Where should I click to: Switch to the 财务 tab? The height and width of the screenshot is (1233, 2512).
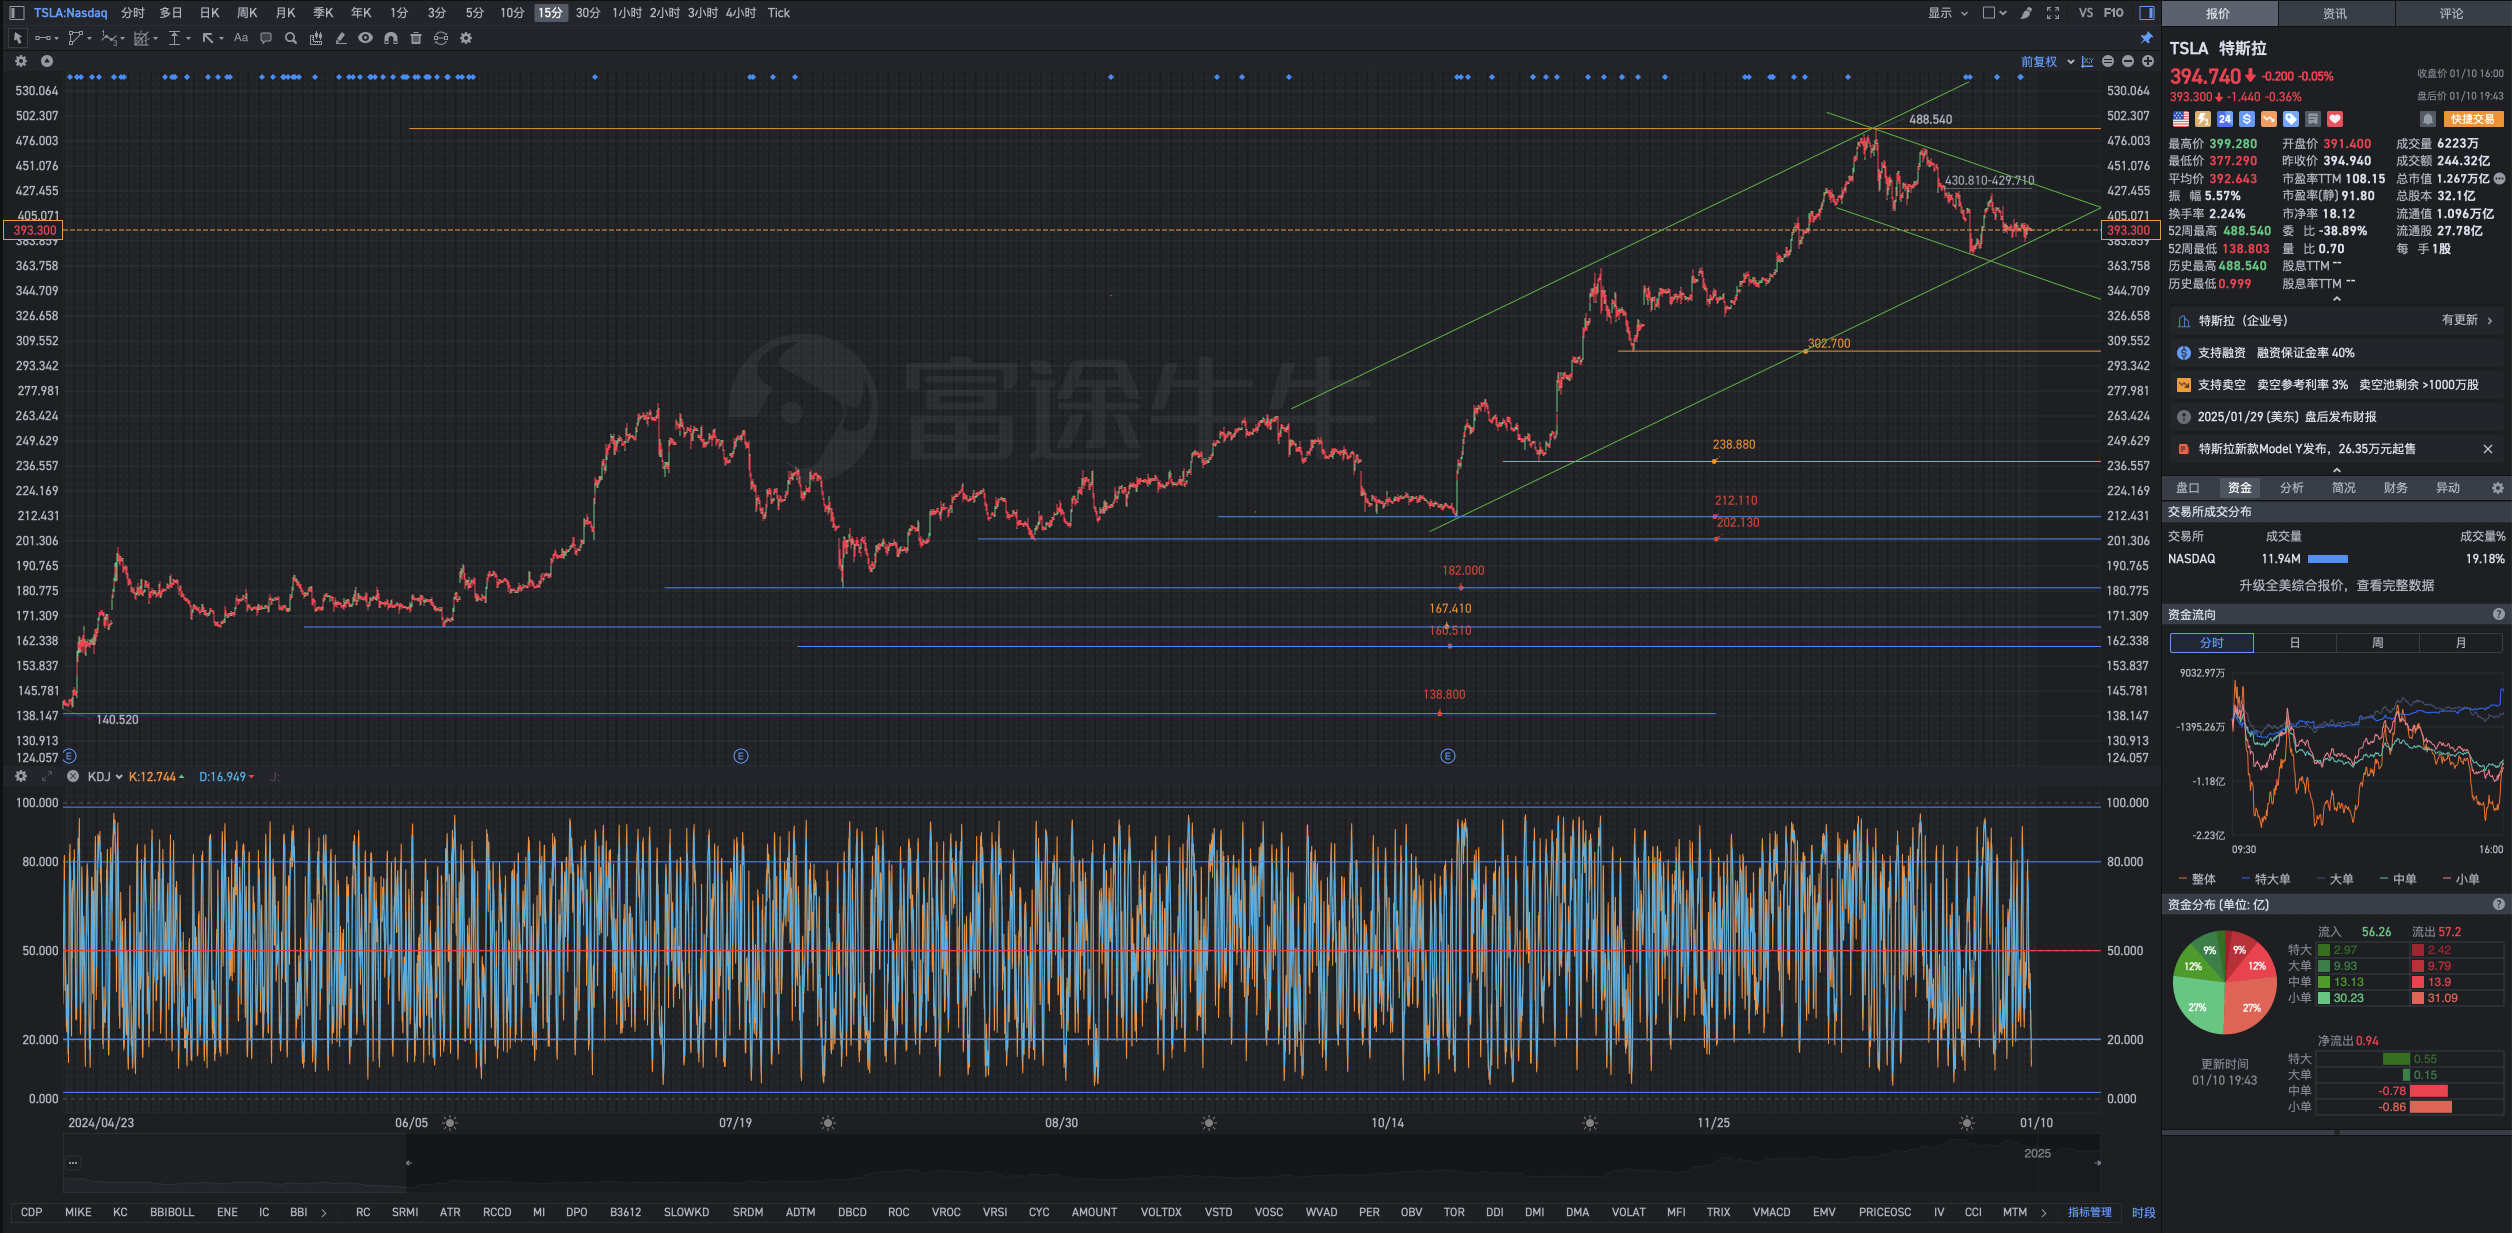(x=2396, y=488)
